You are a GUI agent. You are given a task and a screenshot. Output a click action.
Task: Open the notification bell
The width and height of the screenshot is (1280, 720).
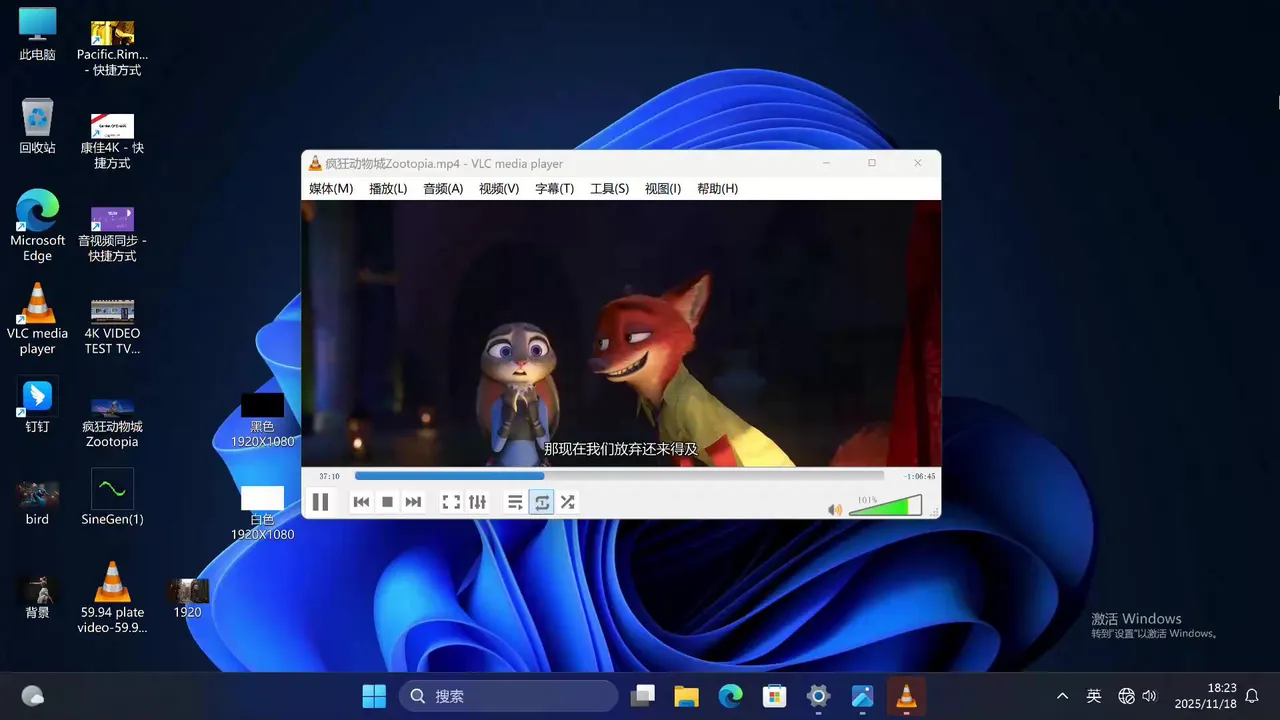point(1252,696)
